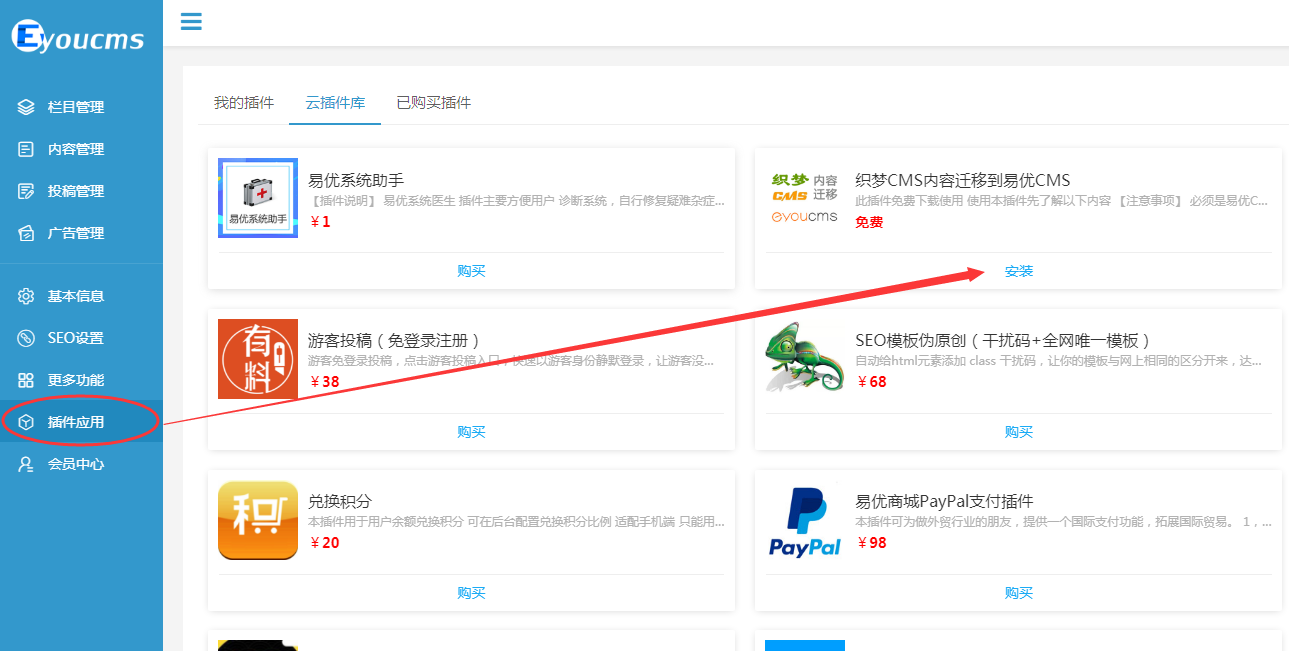
Task: Buy the 易优系统助手 plugin
Action: [471, 271]
